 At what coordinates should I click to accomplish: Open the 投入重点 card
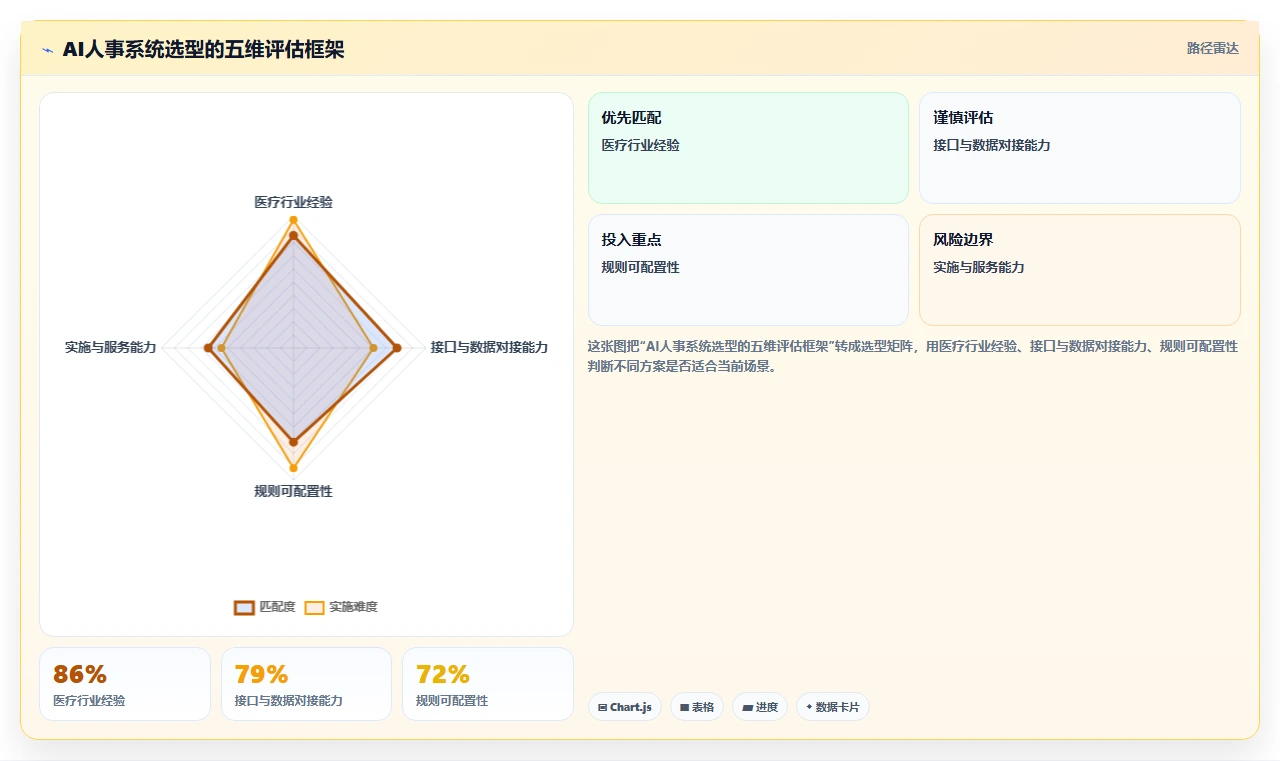748,270
